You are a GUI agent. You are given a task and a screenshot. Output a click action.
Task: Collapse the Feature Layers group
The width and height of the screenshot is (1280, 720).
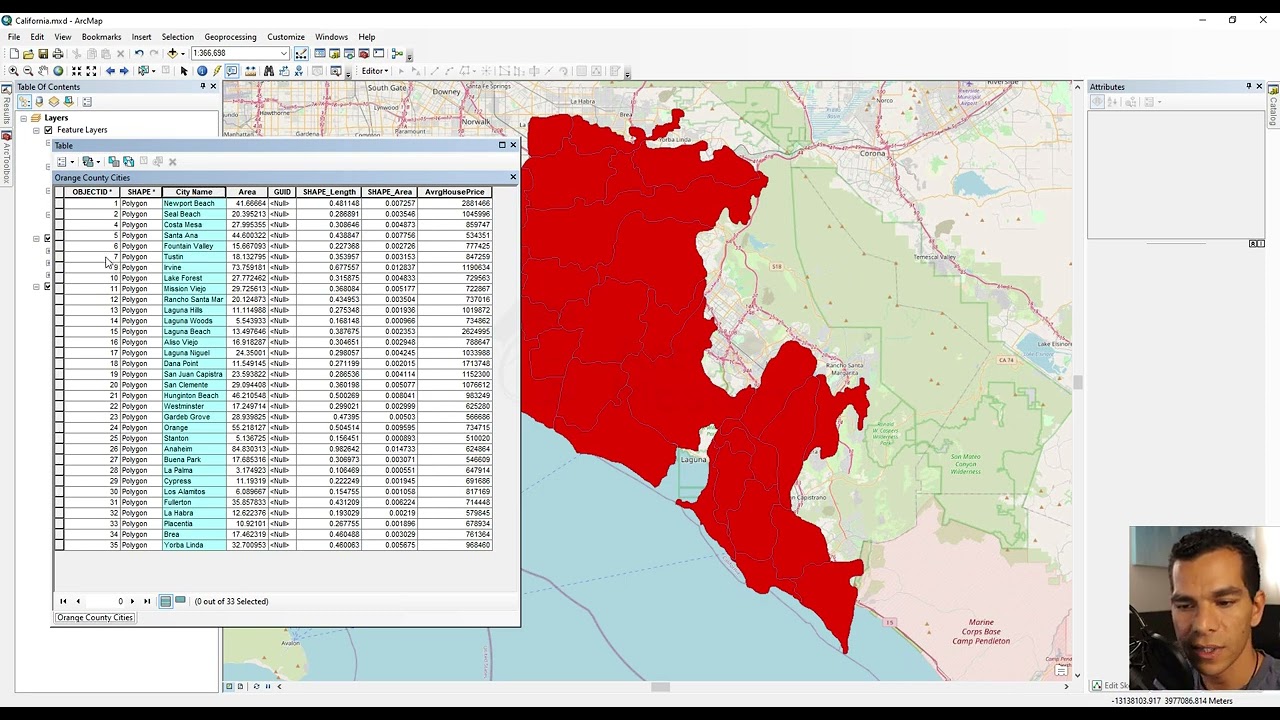36,130
